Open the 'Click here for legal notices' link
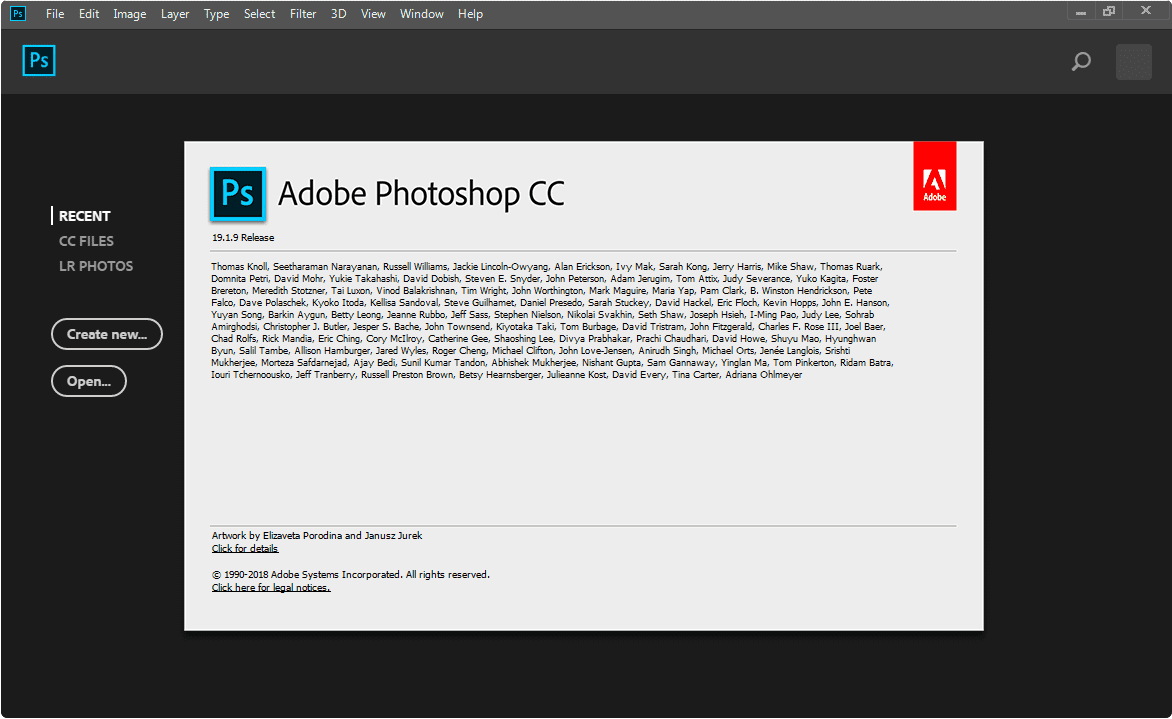This screenshot has height=719, width=1172. [x=271, y=587]
